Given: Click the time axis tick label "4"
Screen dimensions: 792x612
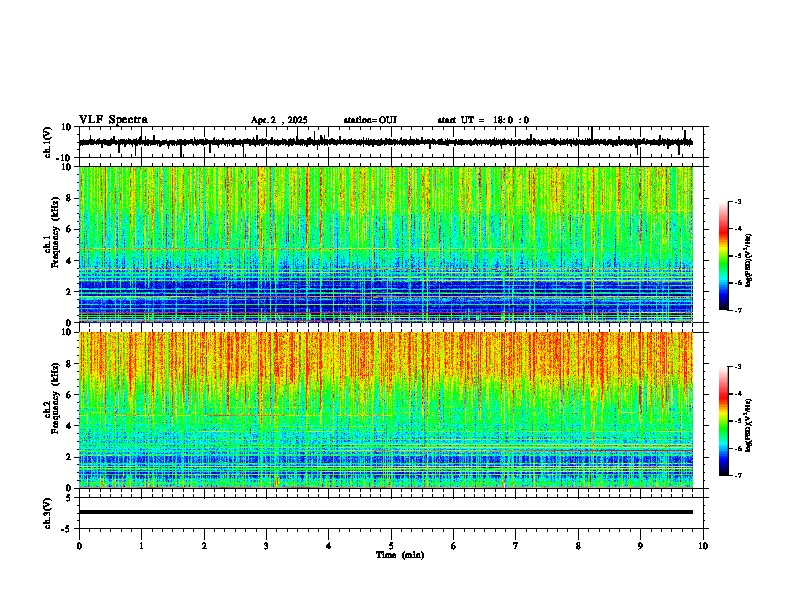Looking at the screenshot, I should pos(329,546).
